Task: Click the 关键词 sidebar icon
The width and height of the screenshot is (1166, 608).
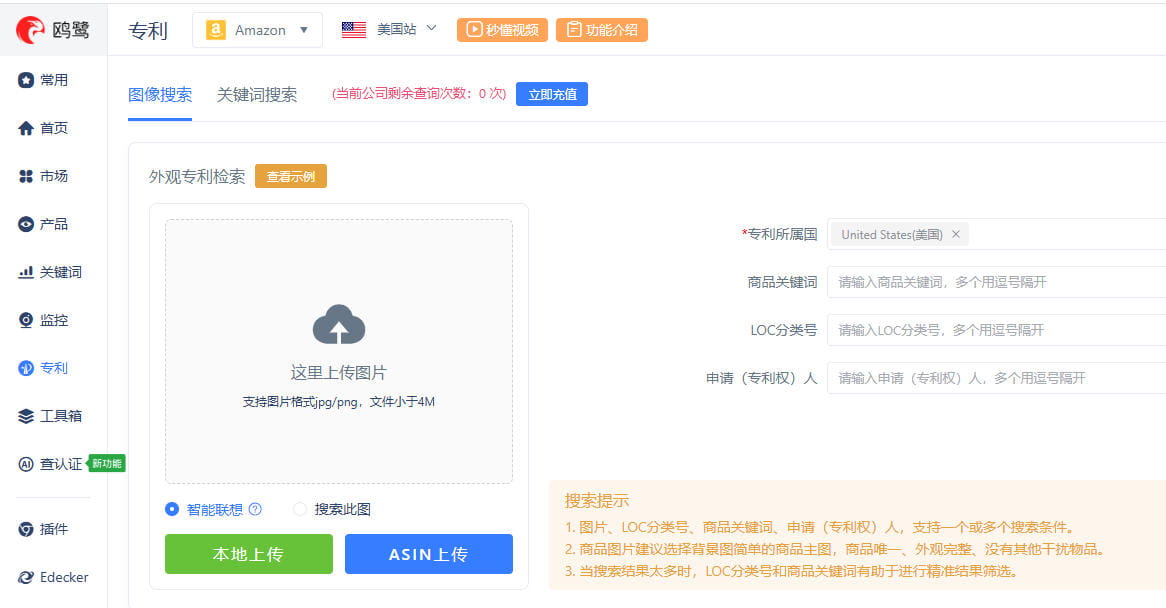Action: pos(49,272)
